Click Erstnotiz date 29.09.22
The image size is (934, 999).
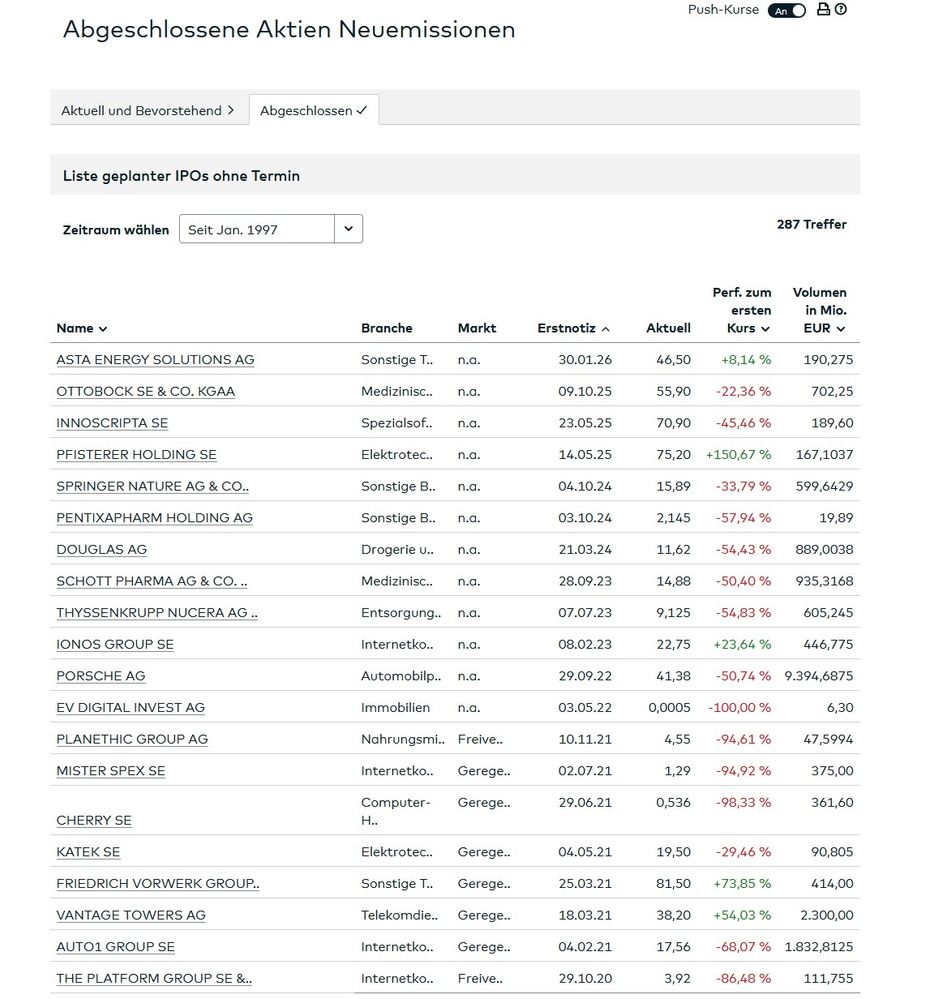[x=585, y=676]
